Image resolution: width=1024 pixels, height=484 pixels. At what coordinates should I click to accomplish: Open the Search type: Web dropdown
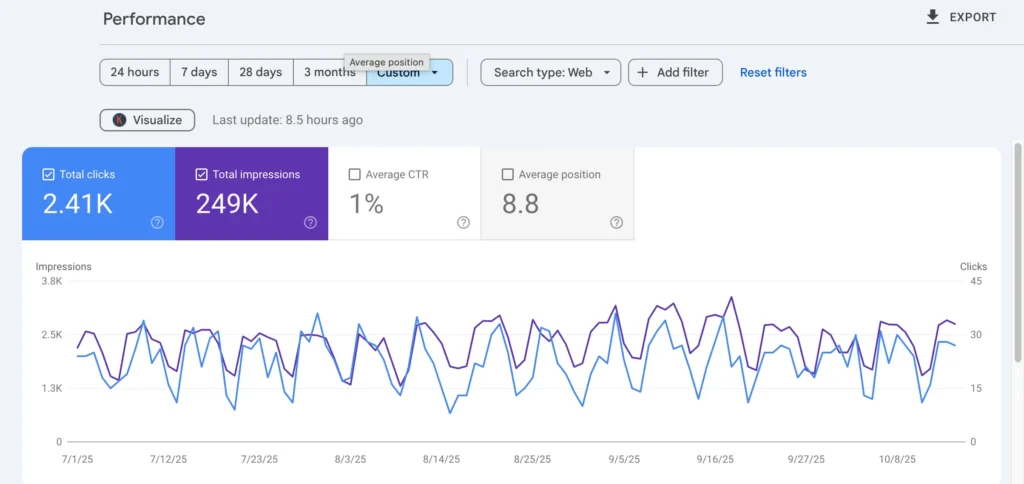click(x=550, y=73)
